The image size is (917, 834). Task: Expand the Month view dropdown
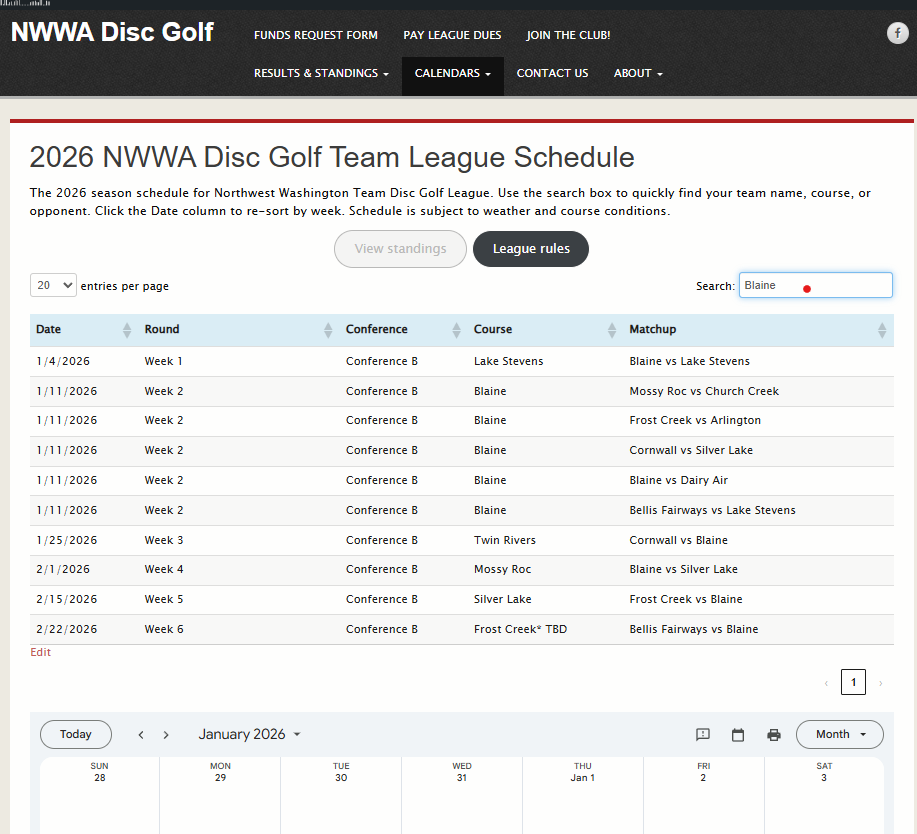click(839, 734)
